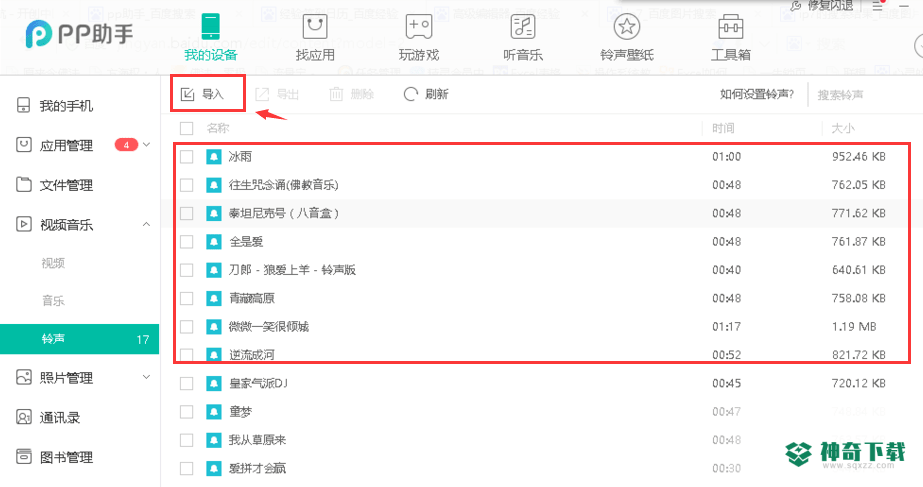Click the bell icon beside 童梦
The height and width of the screenshot is (487, 923).
point(214,412)
